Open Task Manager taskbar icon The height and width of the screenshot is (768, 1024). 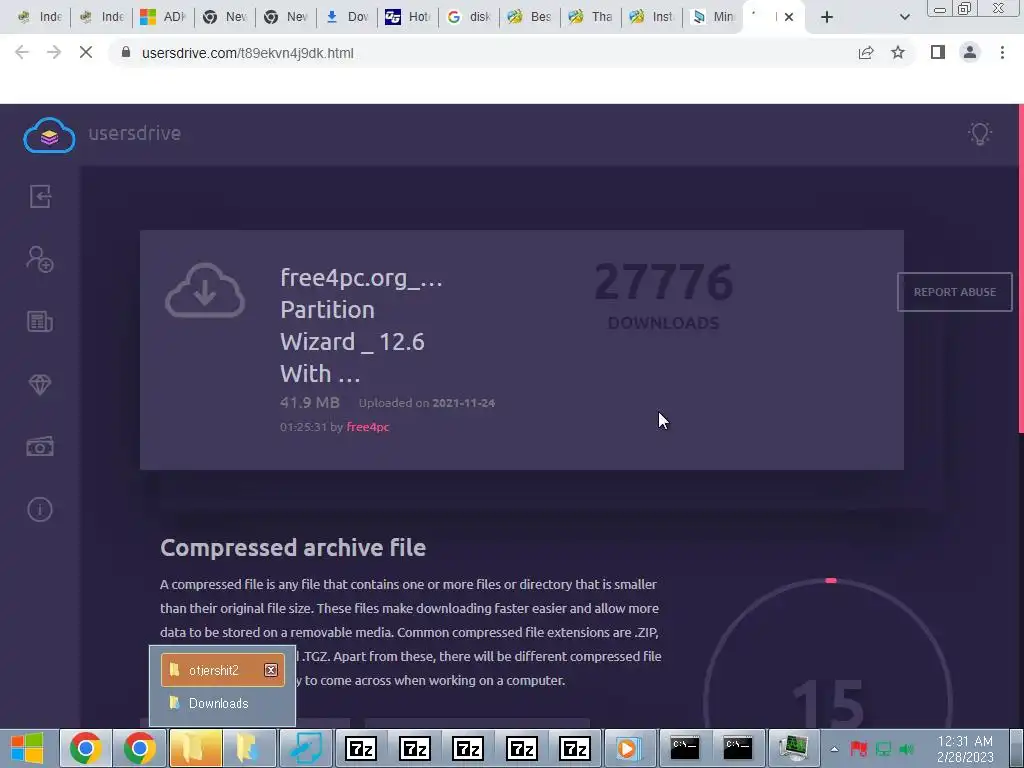(x=792, y=748)
